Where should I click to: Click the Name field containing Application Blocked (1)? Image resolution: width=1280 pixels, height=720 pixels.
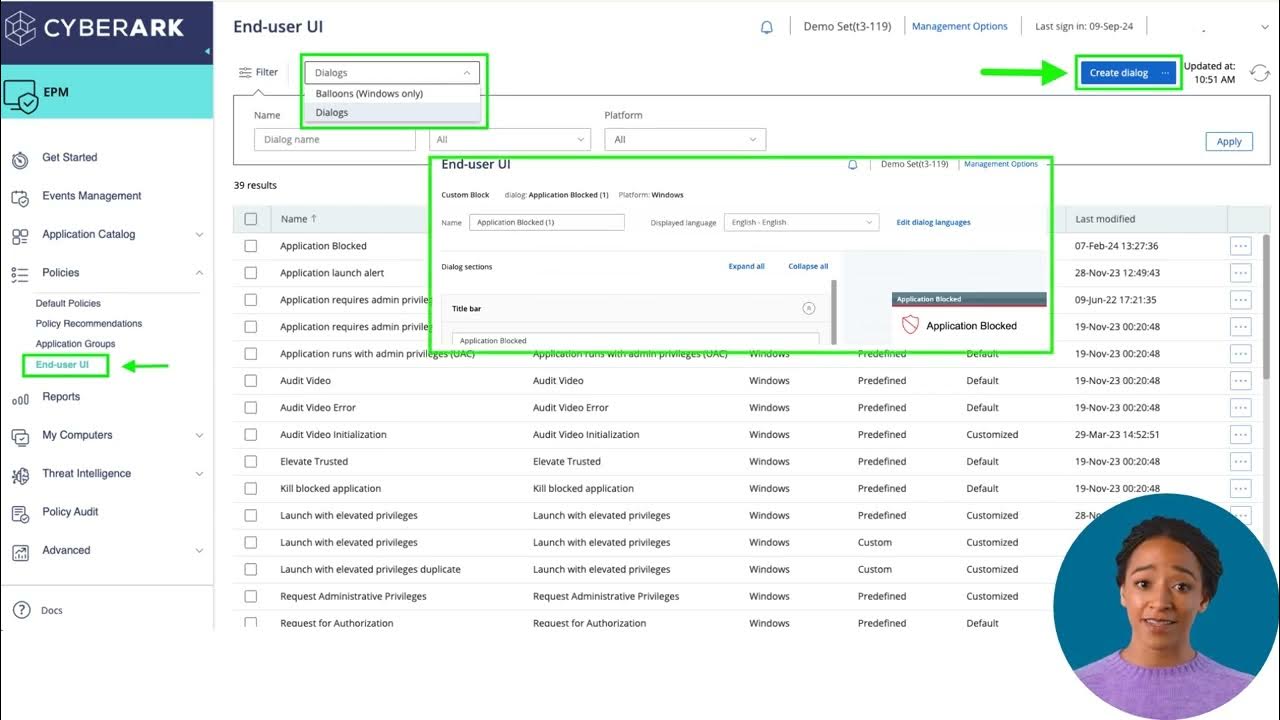coord(547,222)
